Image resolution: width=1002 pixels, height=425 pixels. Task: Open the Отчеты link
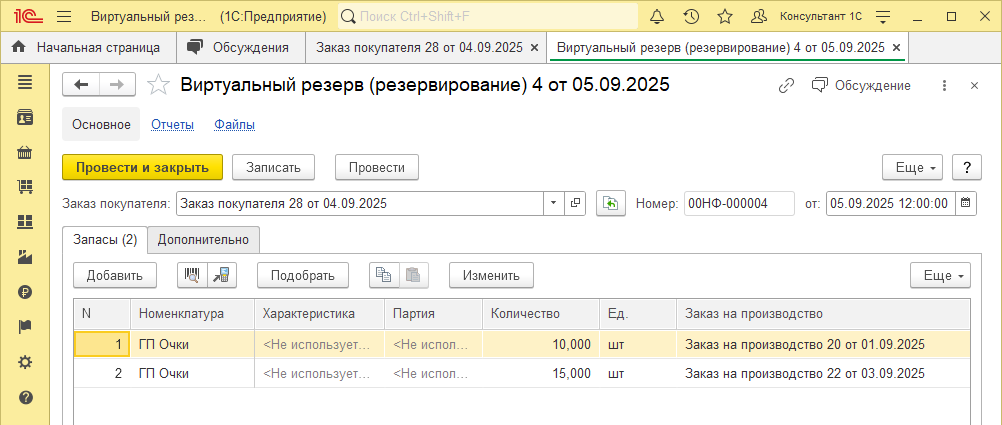172,125
